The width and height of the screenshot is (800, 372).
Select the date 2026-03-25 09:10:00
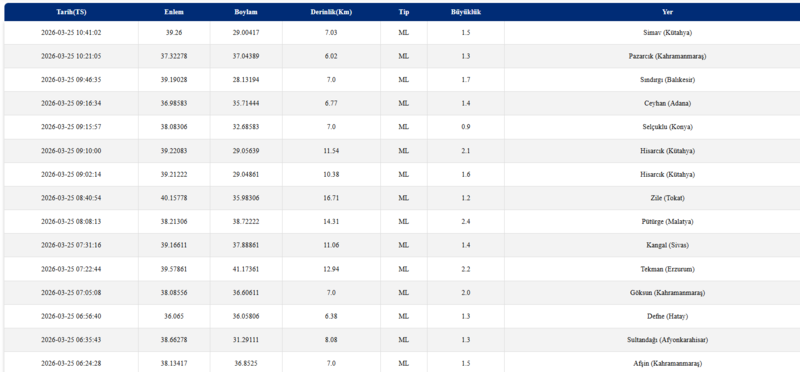pyautogui.click(x=71, y=151)
